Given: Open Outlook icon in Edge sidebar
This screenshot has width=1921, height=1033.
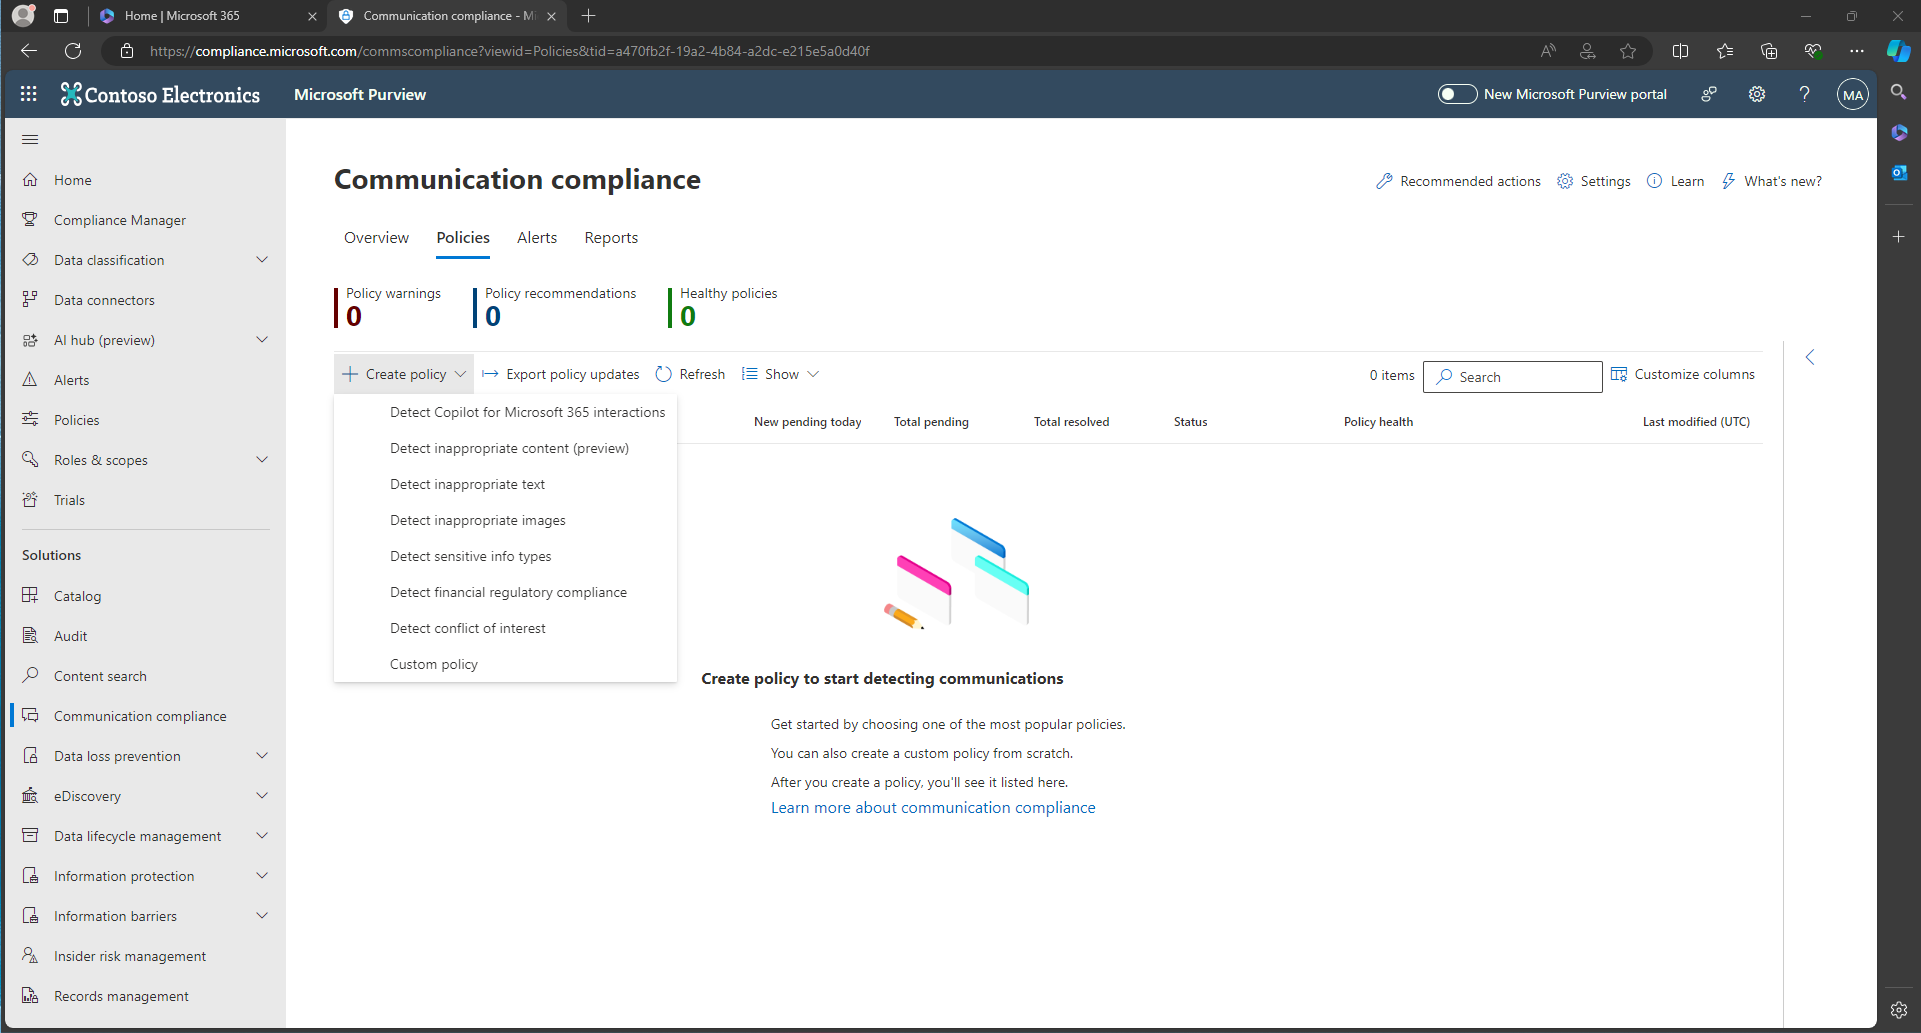Looking at the screenshot, I should (1899, 172).
